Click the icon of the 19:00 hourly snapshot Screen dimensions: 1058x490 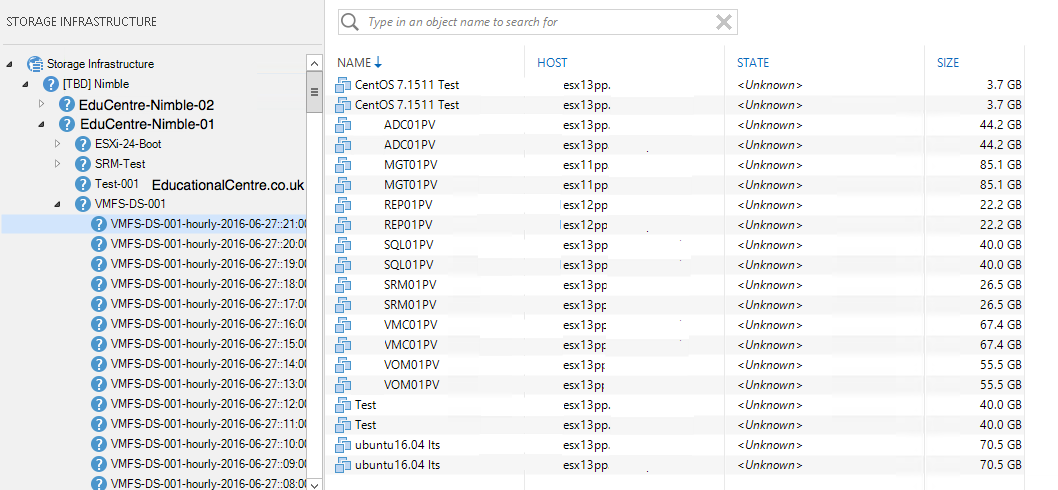(99, 264)
